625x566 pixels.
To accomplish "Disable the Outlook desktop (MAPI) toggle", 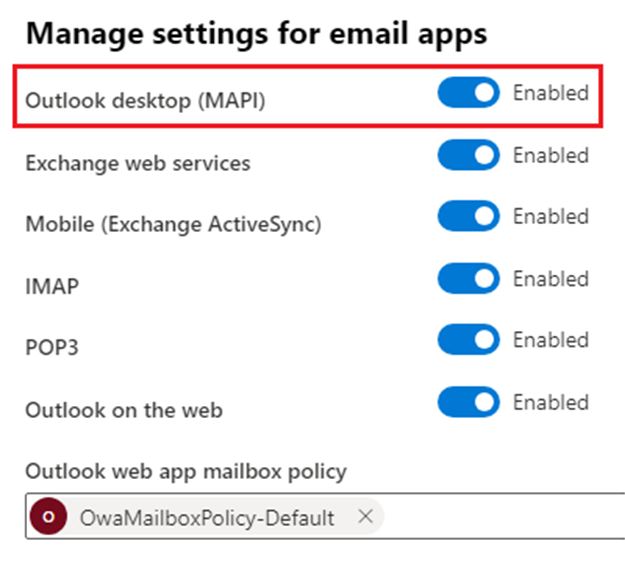I will [468, 92].
